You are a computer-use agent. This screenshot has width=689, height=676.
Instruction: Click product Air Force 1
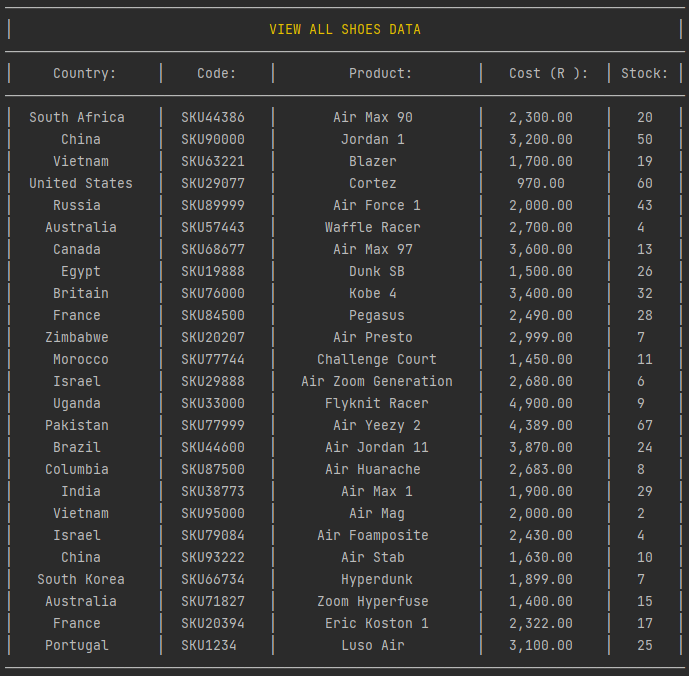[x=377, y=205]
